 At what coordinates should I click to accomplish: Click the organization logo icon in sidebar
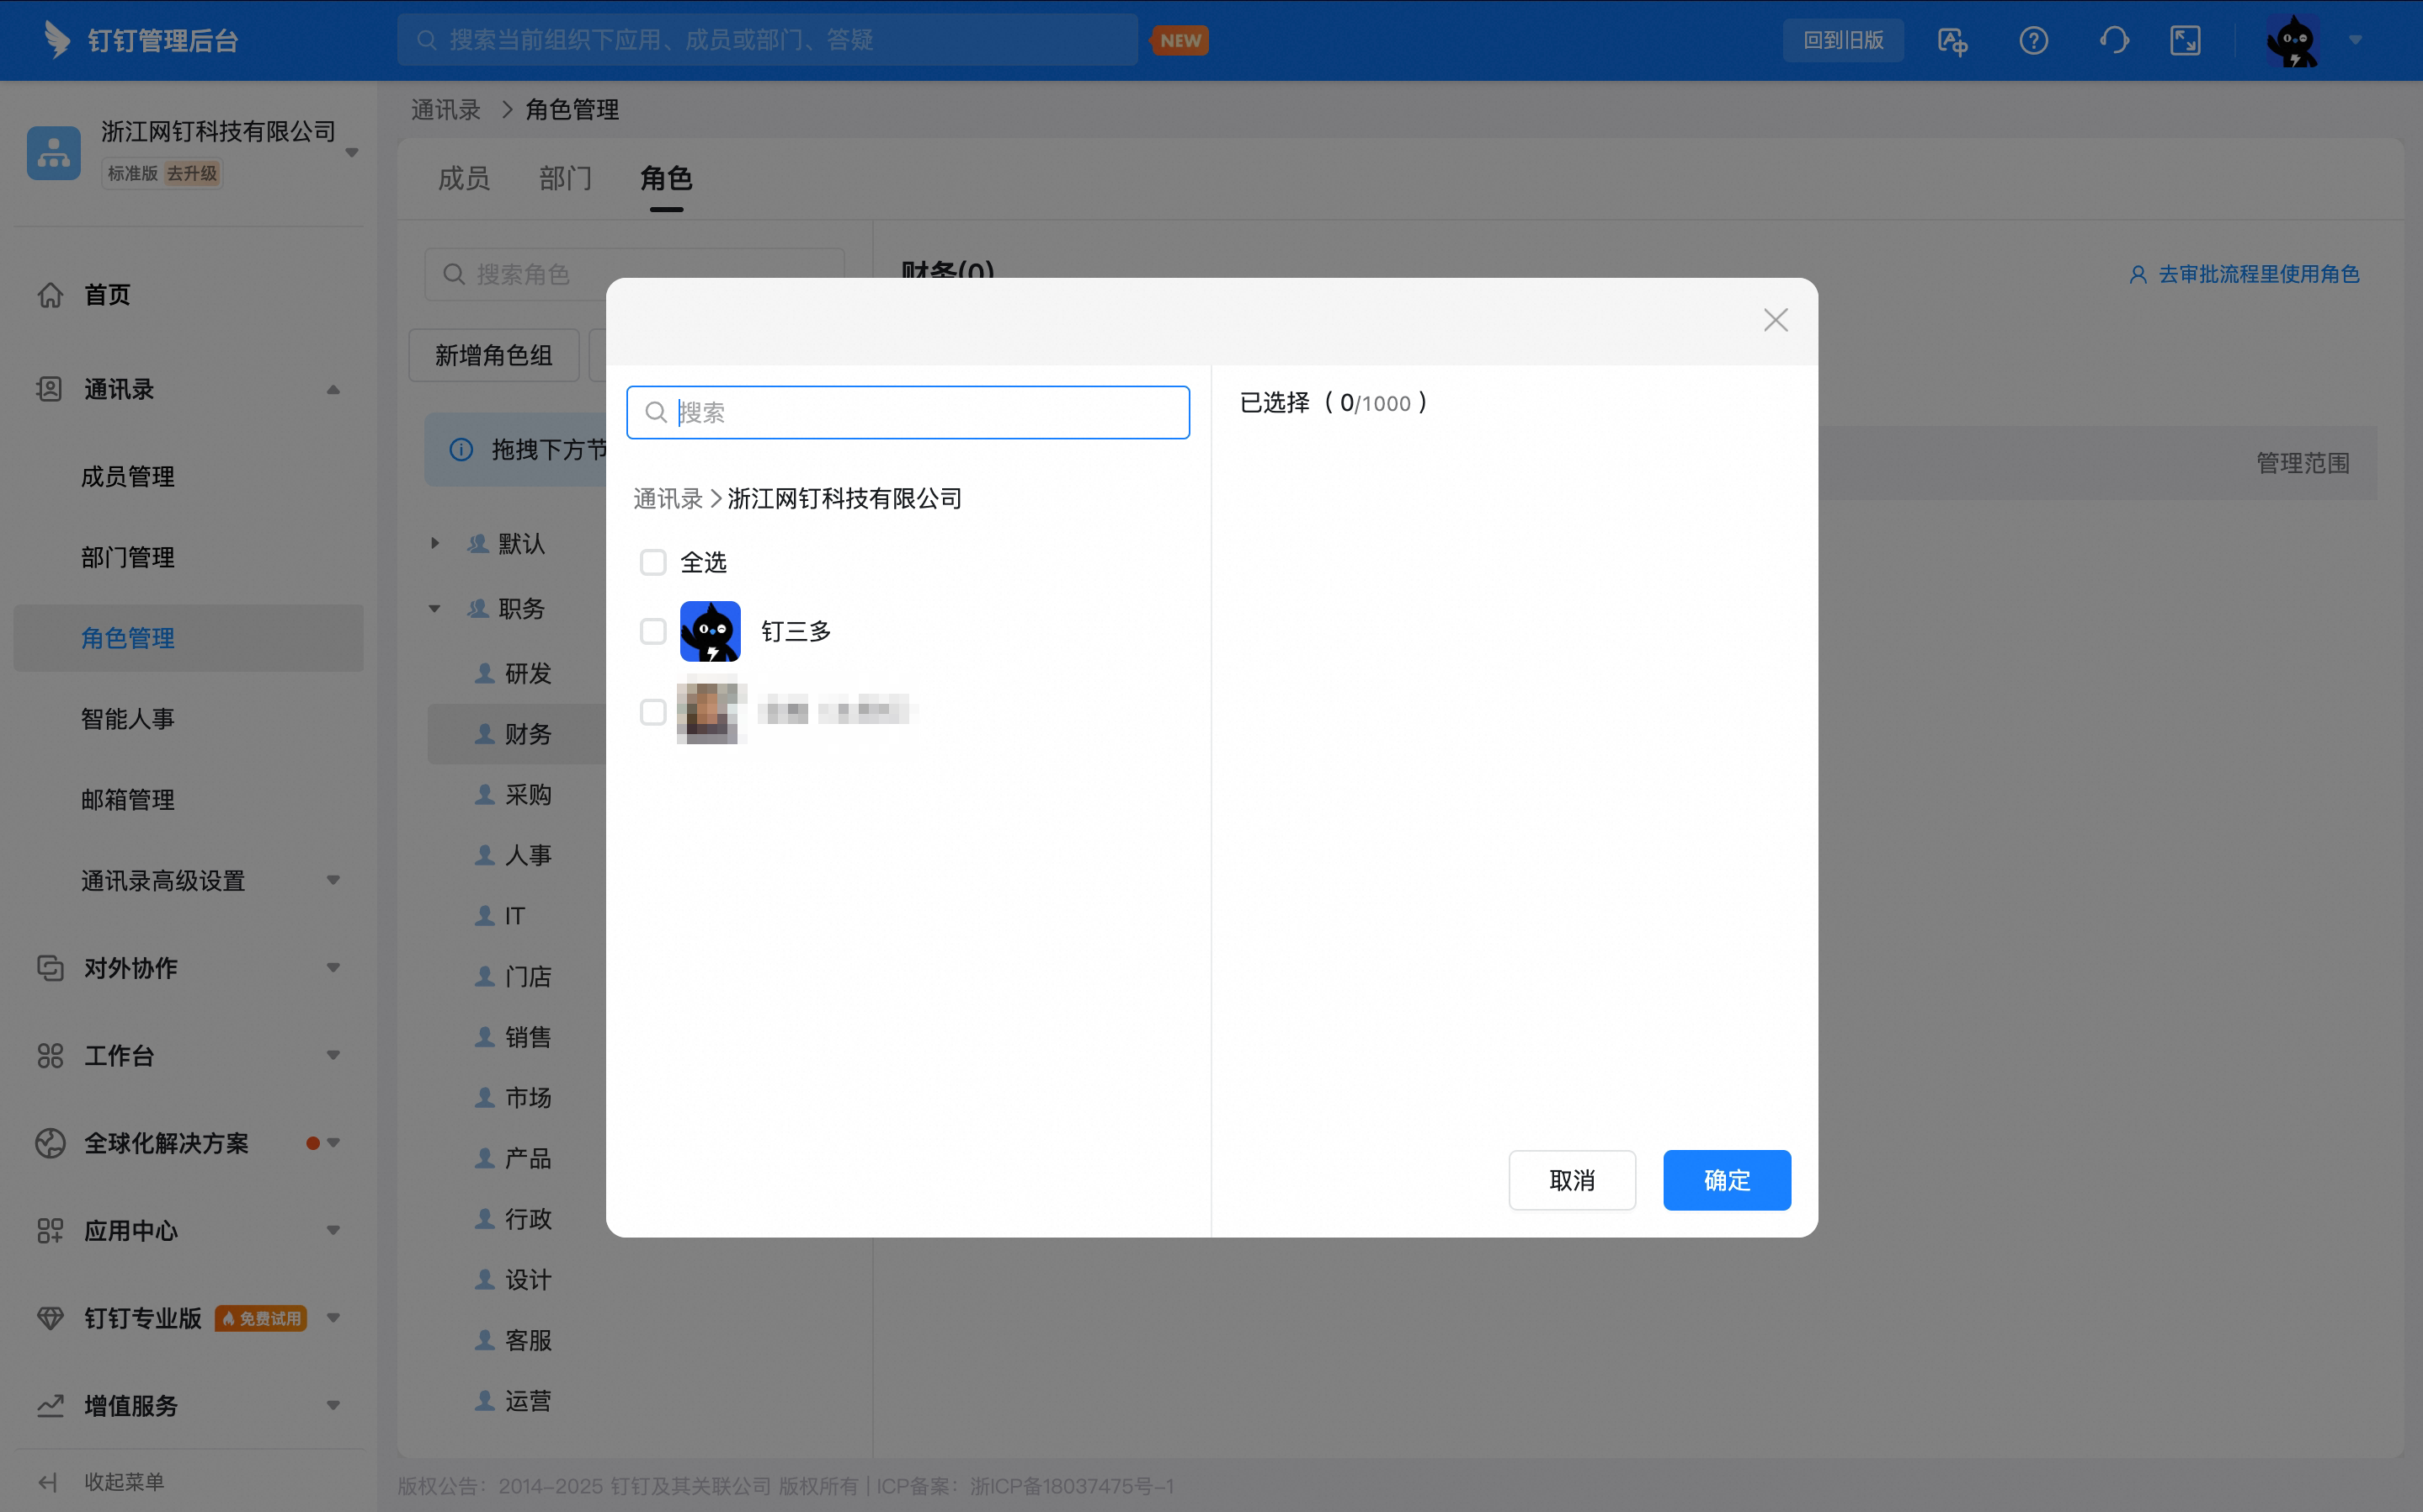(x=54, y=153)
